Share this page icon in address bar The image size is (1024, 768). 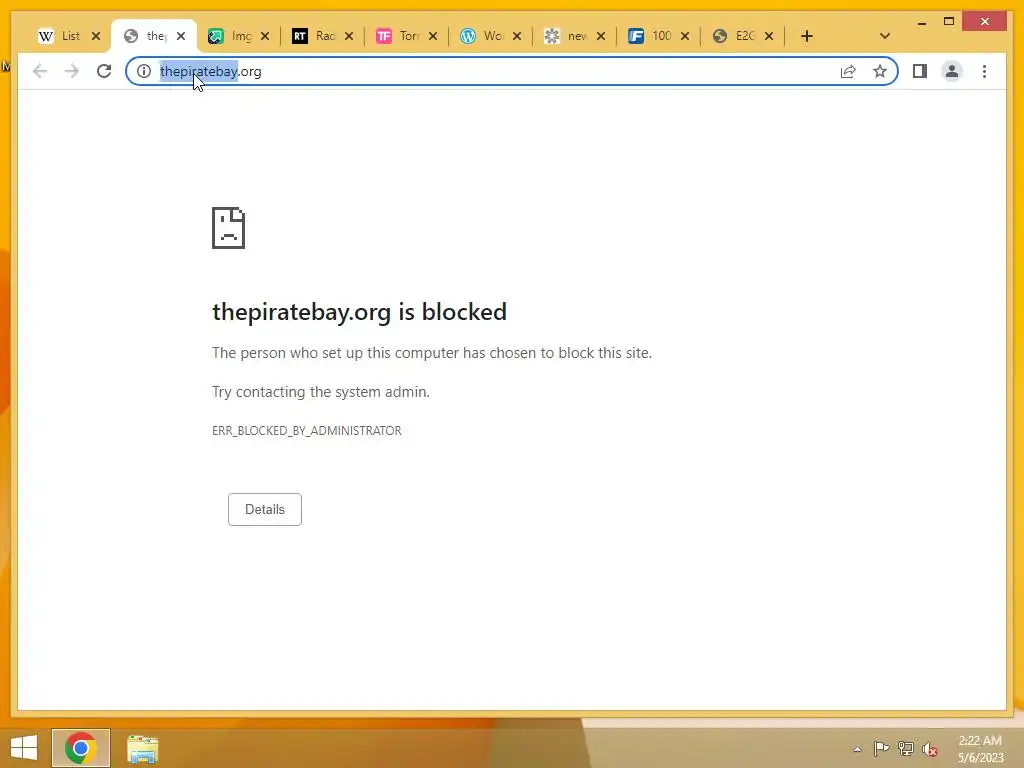848,71
